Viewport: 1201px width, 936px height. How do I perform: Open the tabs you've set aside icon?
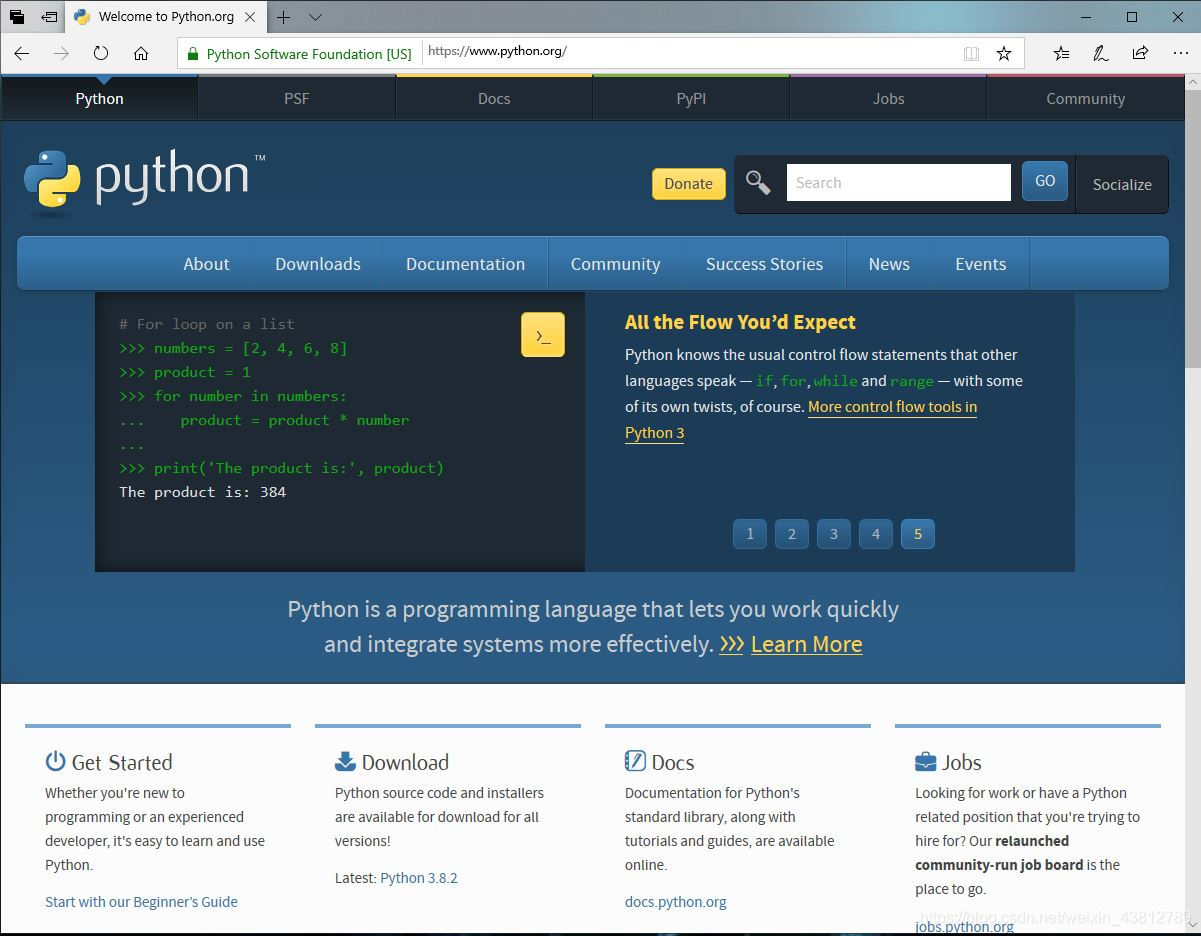pyautogui.click(x=17, y=17)
